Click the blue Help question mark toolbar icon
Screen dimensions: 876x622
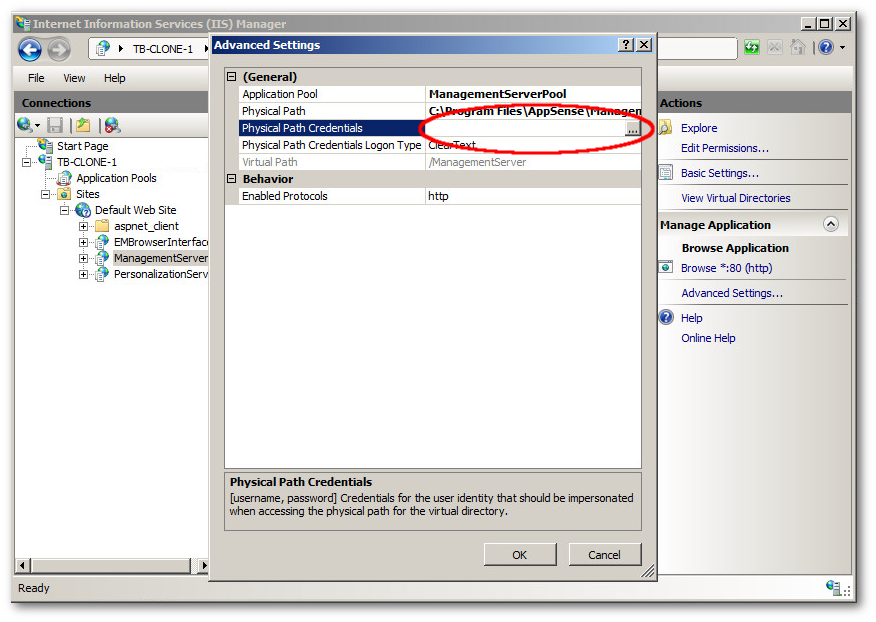coord(826,48)
